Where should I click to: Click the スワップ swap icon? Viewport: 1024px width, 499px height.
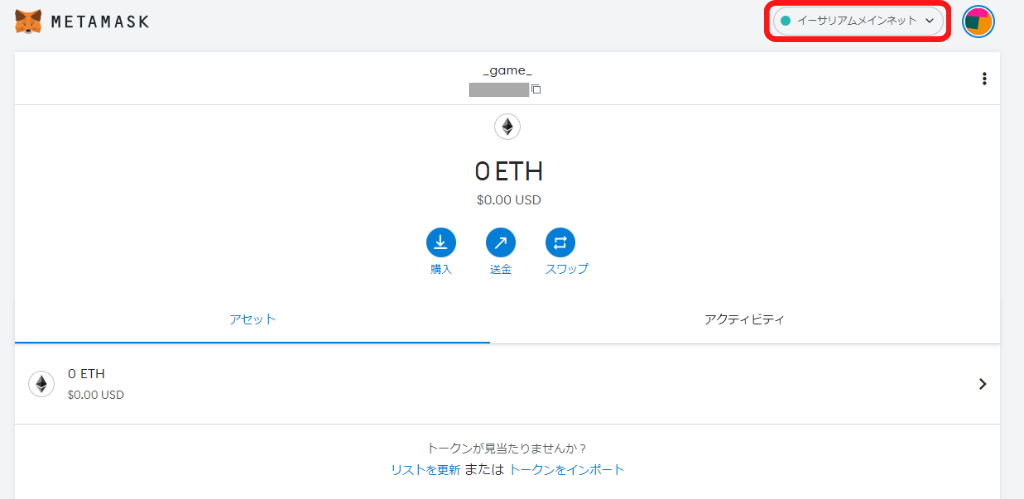pos(560,243)
